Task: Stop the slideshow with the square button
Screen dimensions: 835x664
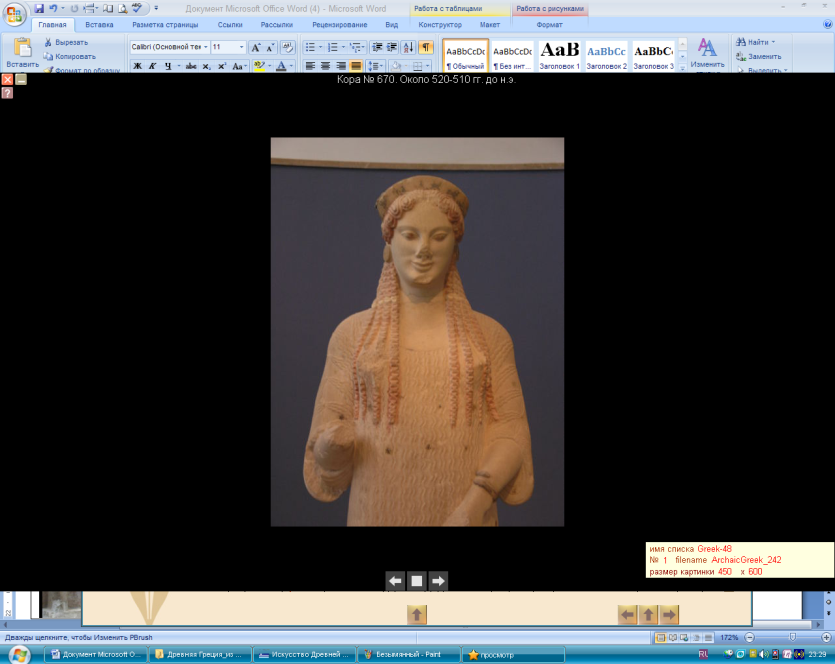Action: pyautogui.click(x=416, y=581)
